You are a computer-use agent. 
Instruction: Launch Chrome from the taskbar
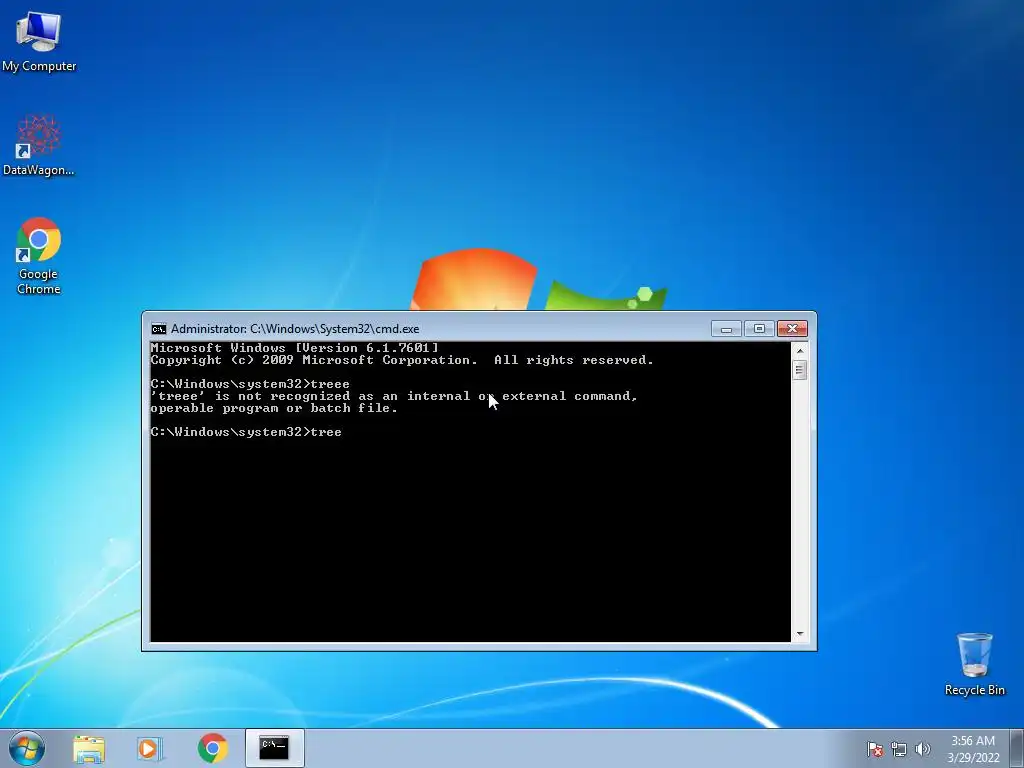[x=212, y=748]
